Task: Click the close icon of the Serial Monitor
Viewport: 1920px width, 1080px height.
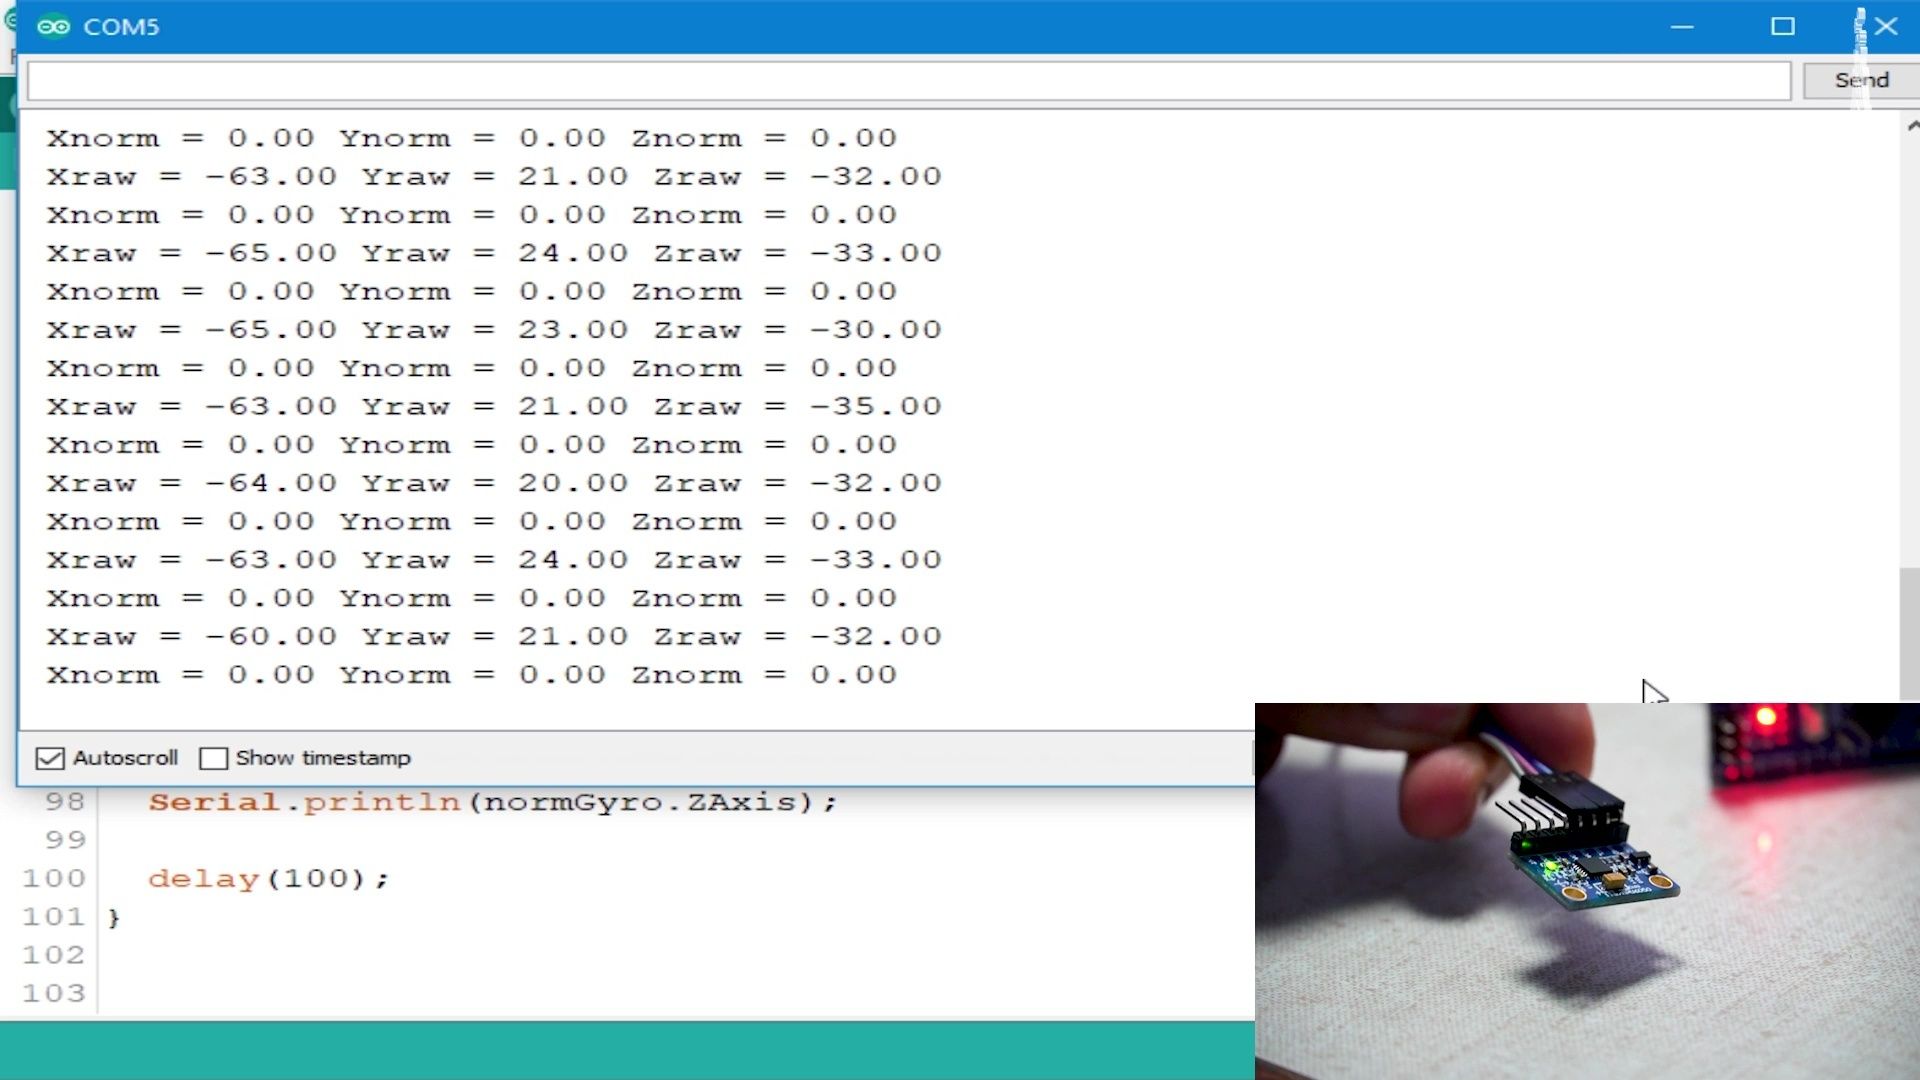Action: [x=1888, y=26]
